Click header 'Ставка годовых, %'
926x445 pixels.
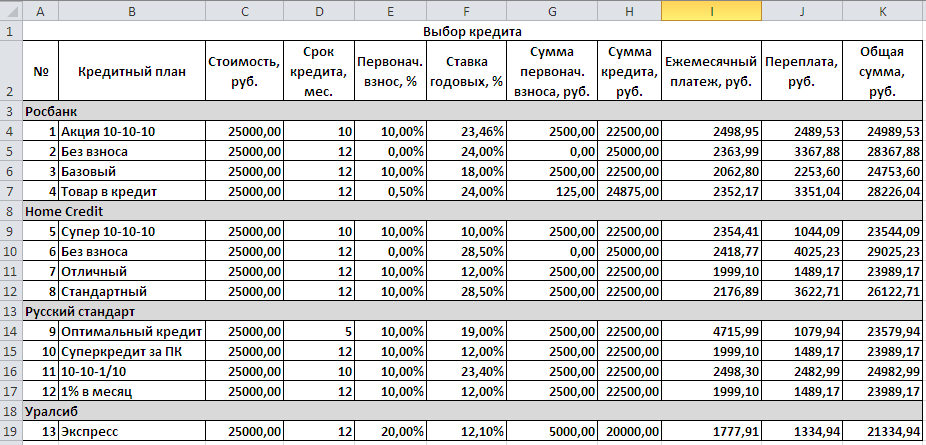(x=466, y=71)
